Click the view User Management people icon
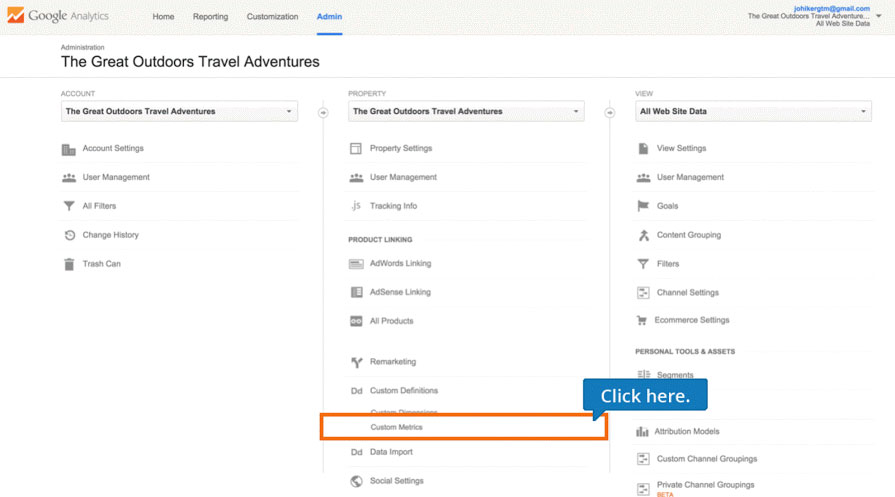 [x=643, y=177]
